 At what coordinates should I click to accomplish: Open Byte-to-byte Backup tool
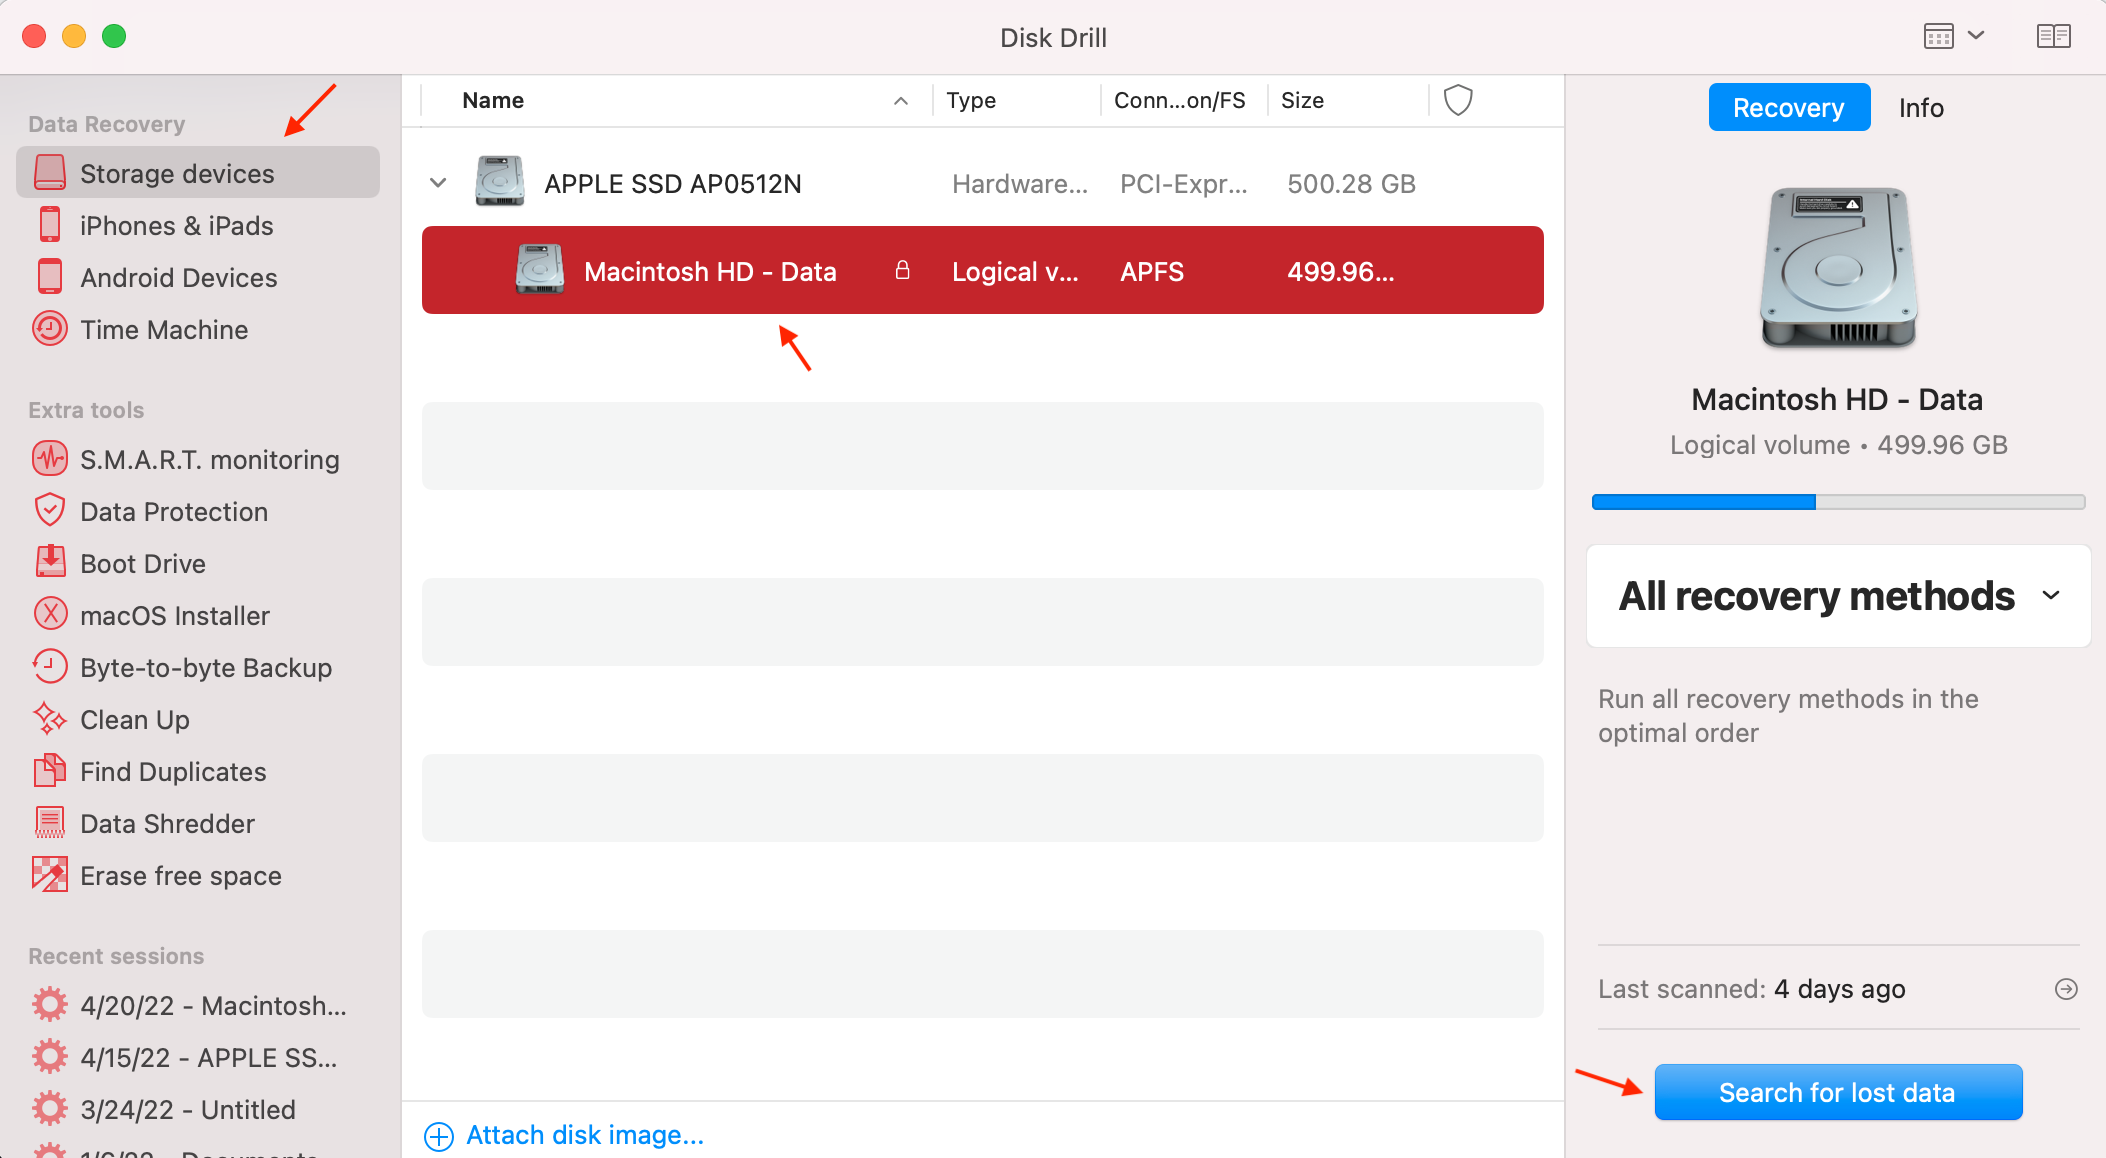(x=205, y=667)
